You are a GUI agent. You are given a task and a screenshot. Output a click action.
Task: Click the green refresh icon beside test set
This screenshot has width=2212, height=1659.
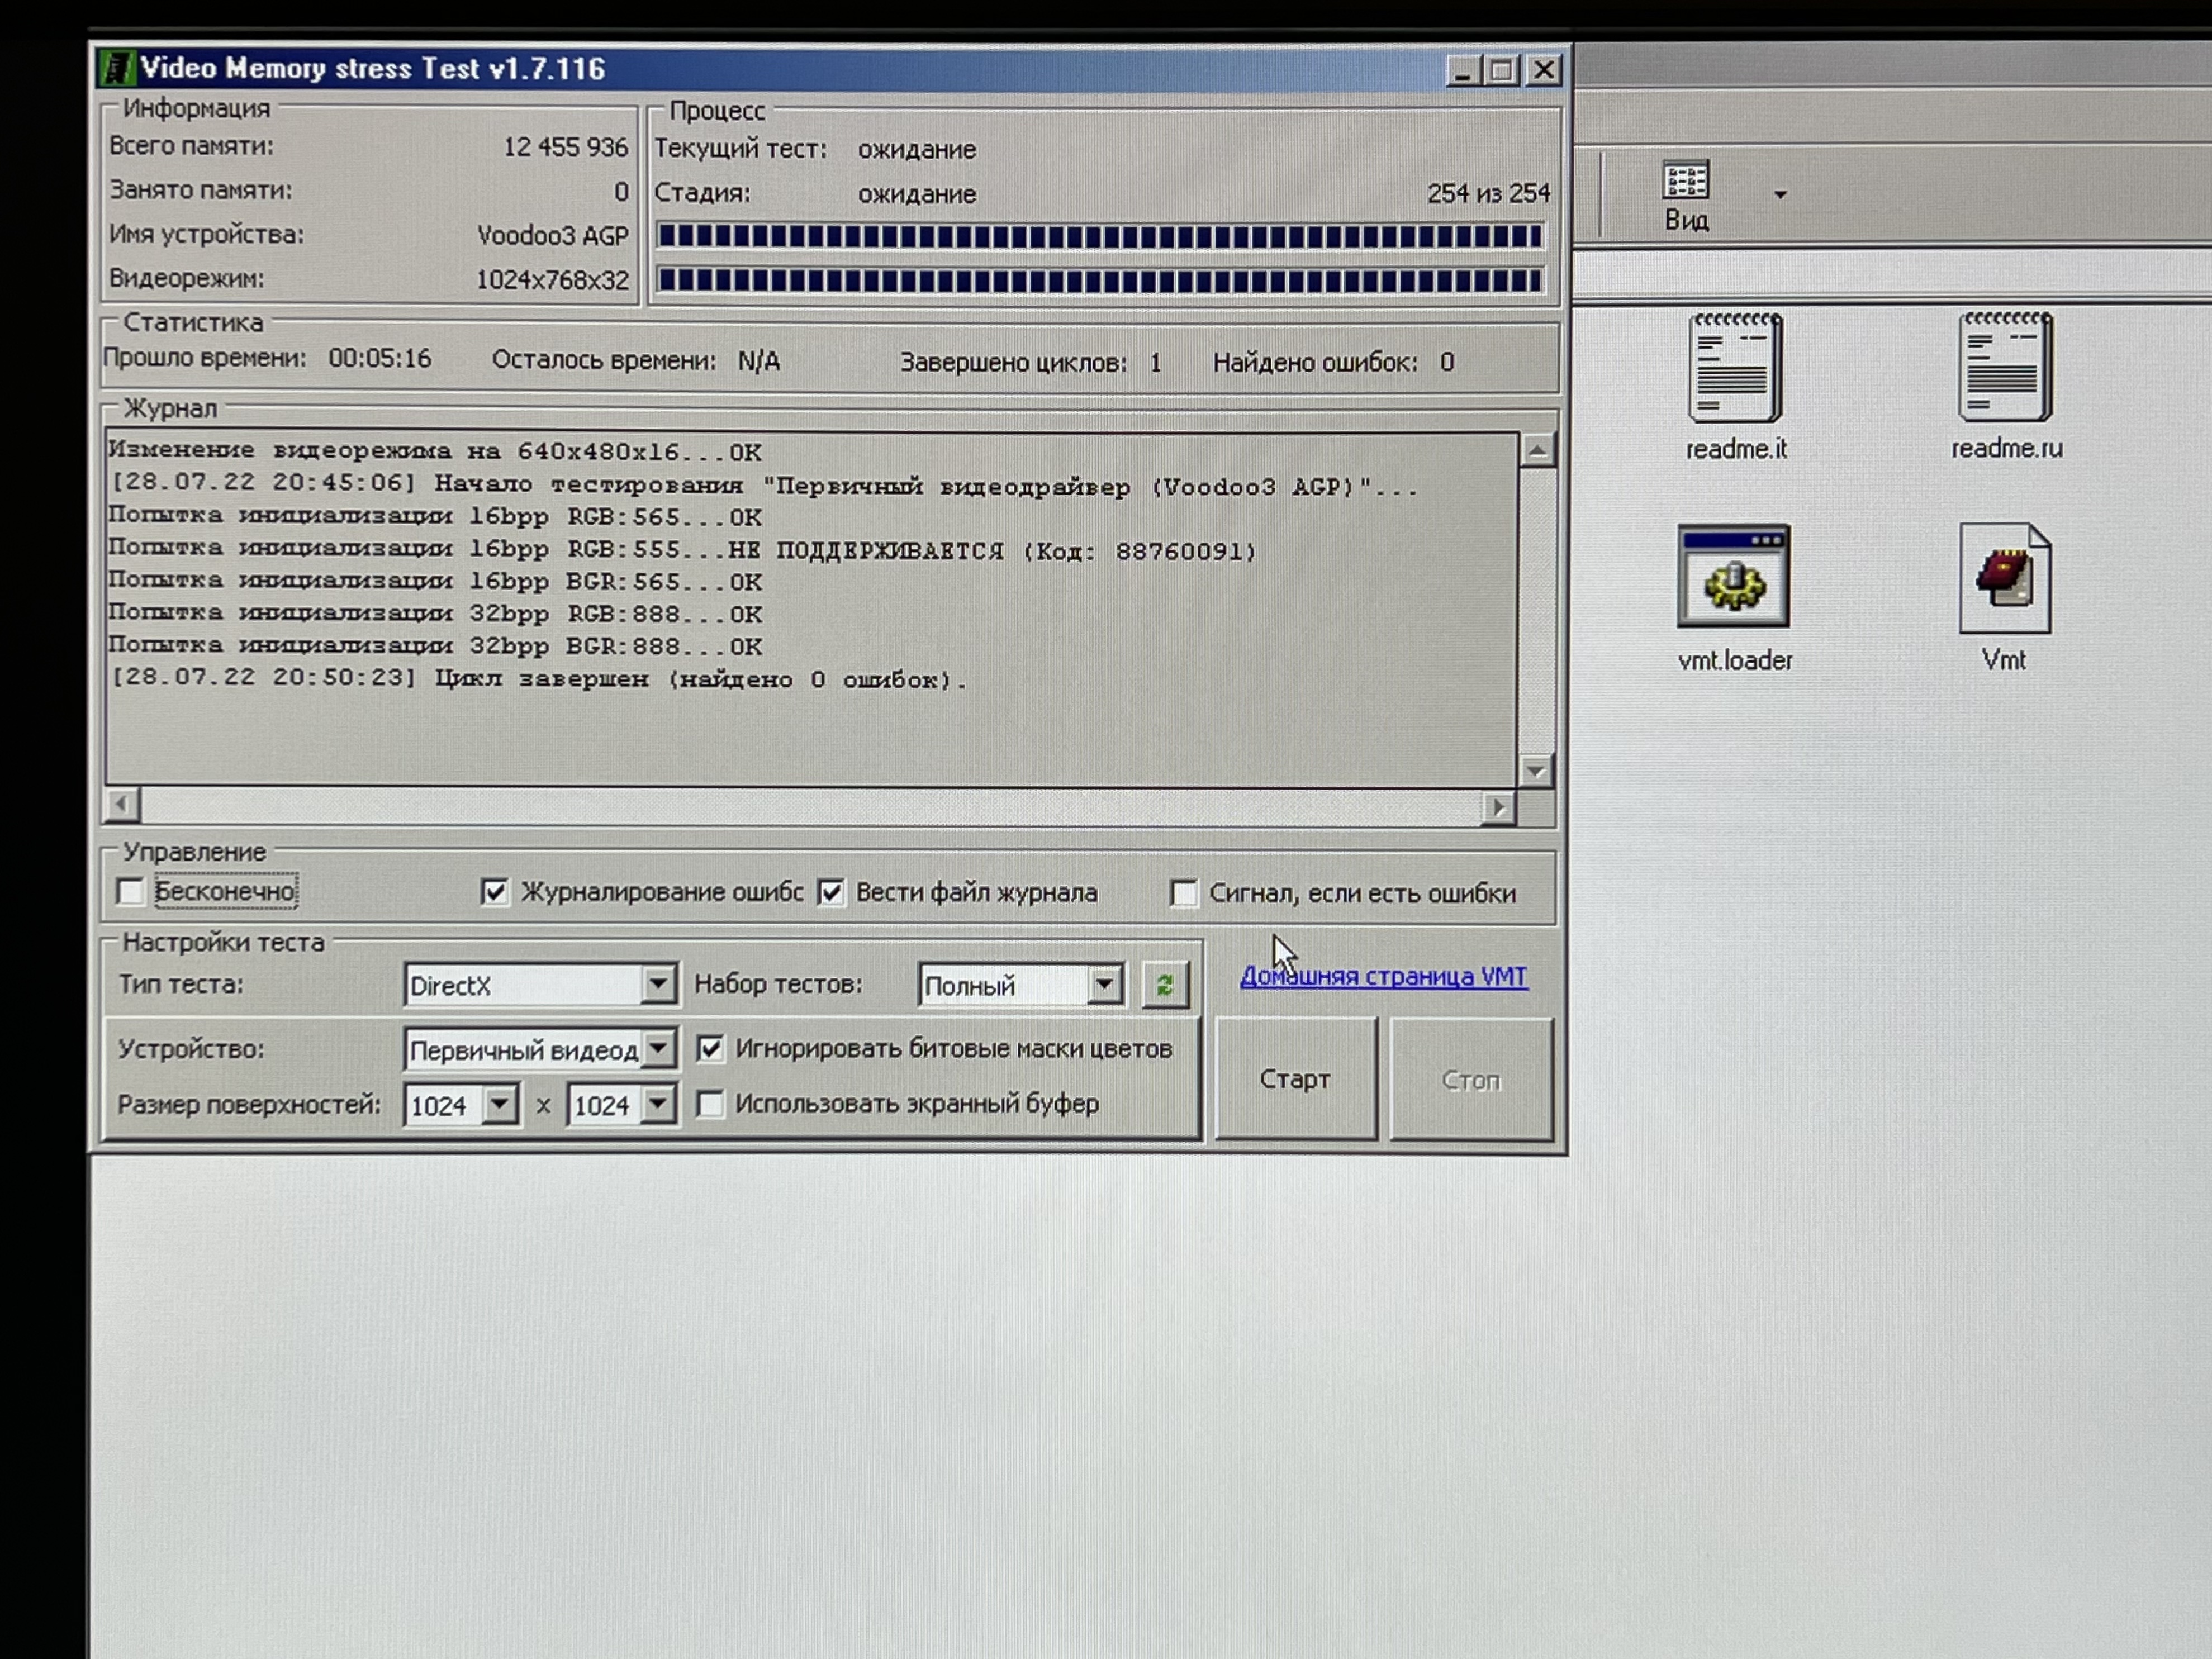click(x=1164, y=985)
